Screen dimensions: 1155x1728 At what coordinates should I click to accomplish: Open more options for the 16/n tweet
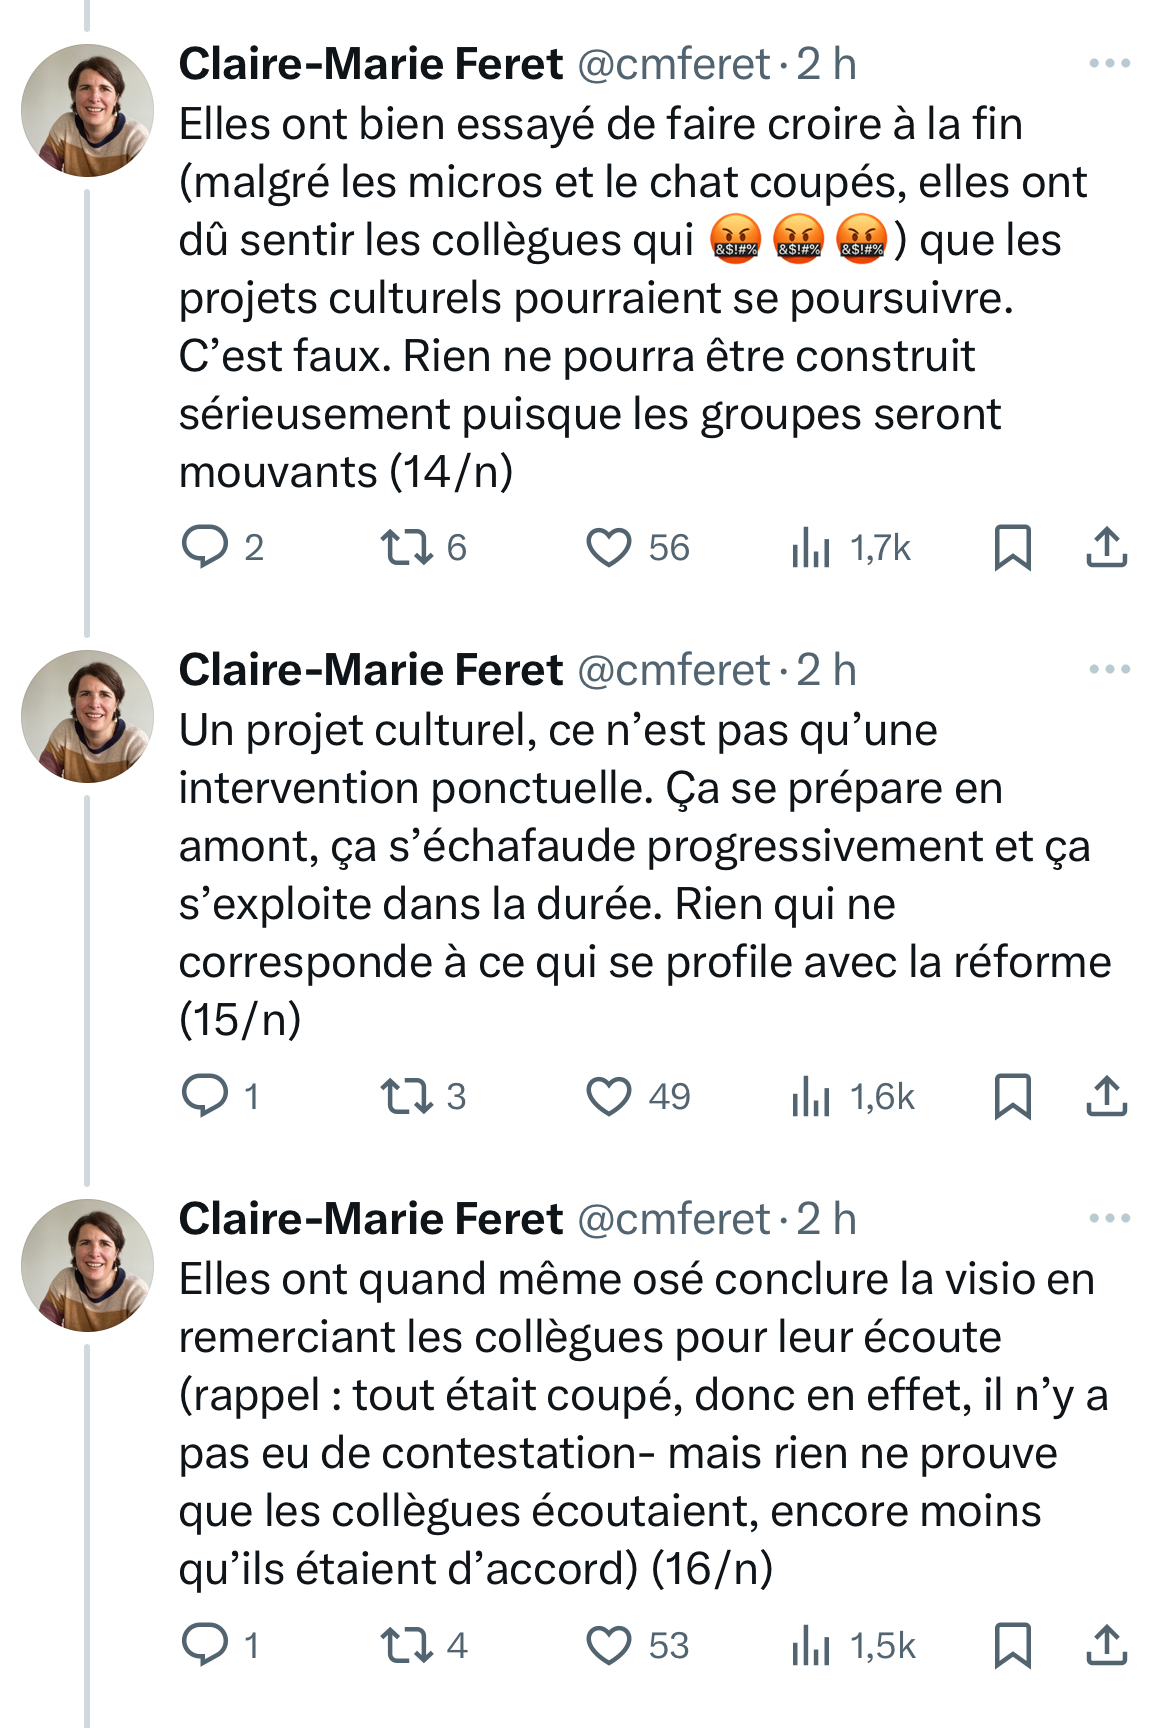[x=1109, y=1218]
